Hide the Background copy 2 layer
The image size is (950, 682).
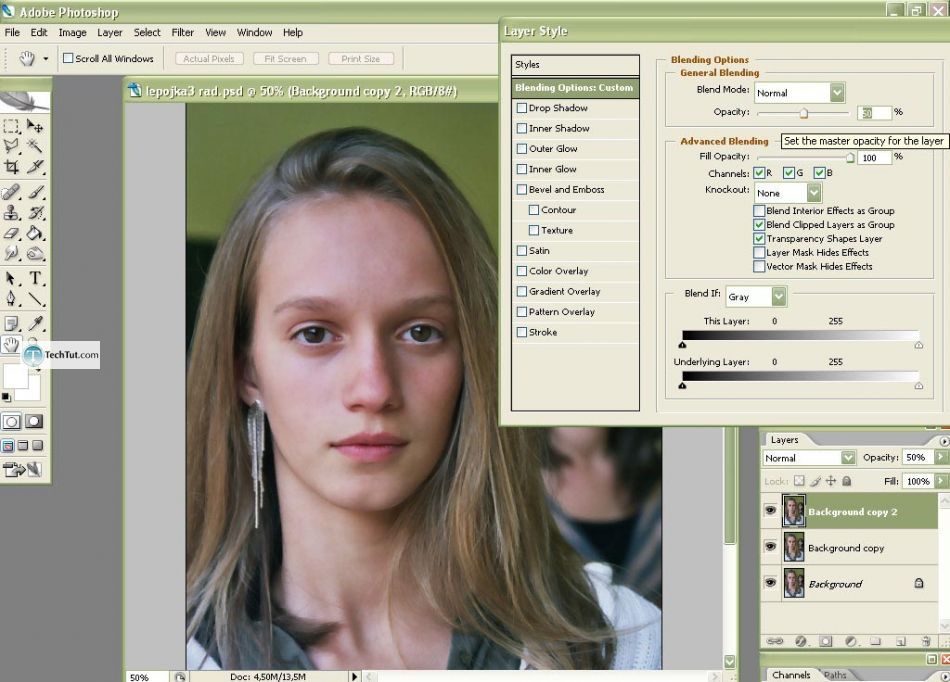click(770, 511)
